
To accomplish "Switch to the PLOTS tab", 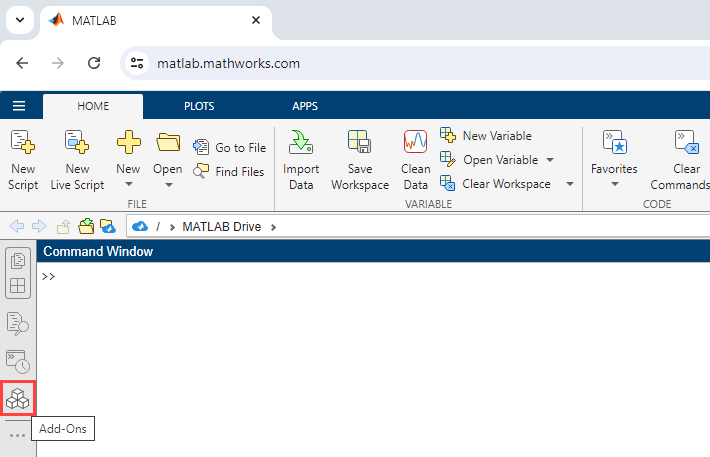I will click(199, 107).
